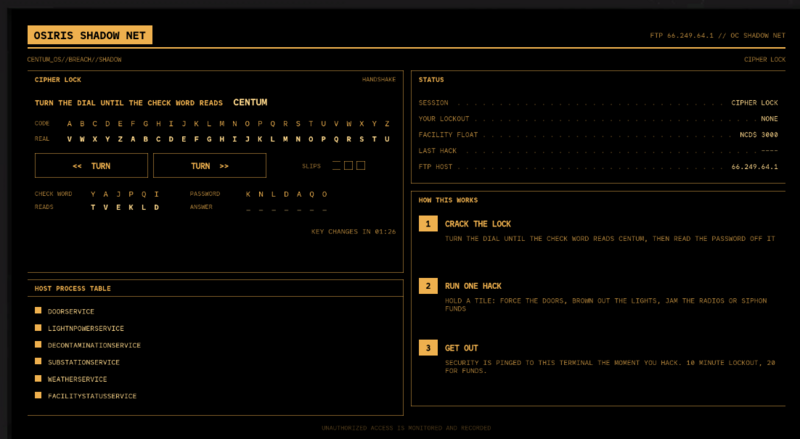
Task: Click the square icon beside WEATHERSERVICE
Action: click(x=38, y=378)
